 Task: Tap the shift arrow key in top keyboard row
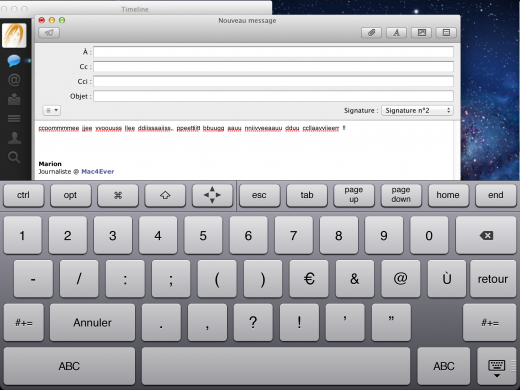(x=165, y=195)
